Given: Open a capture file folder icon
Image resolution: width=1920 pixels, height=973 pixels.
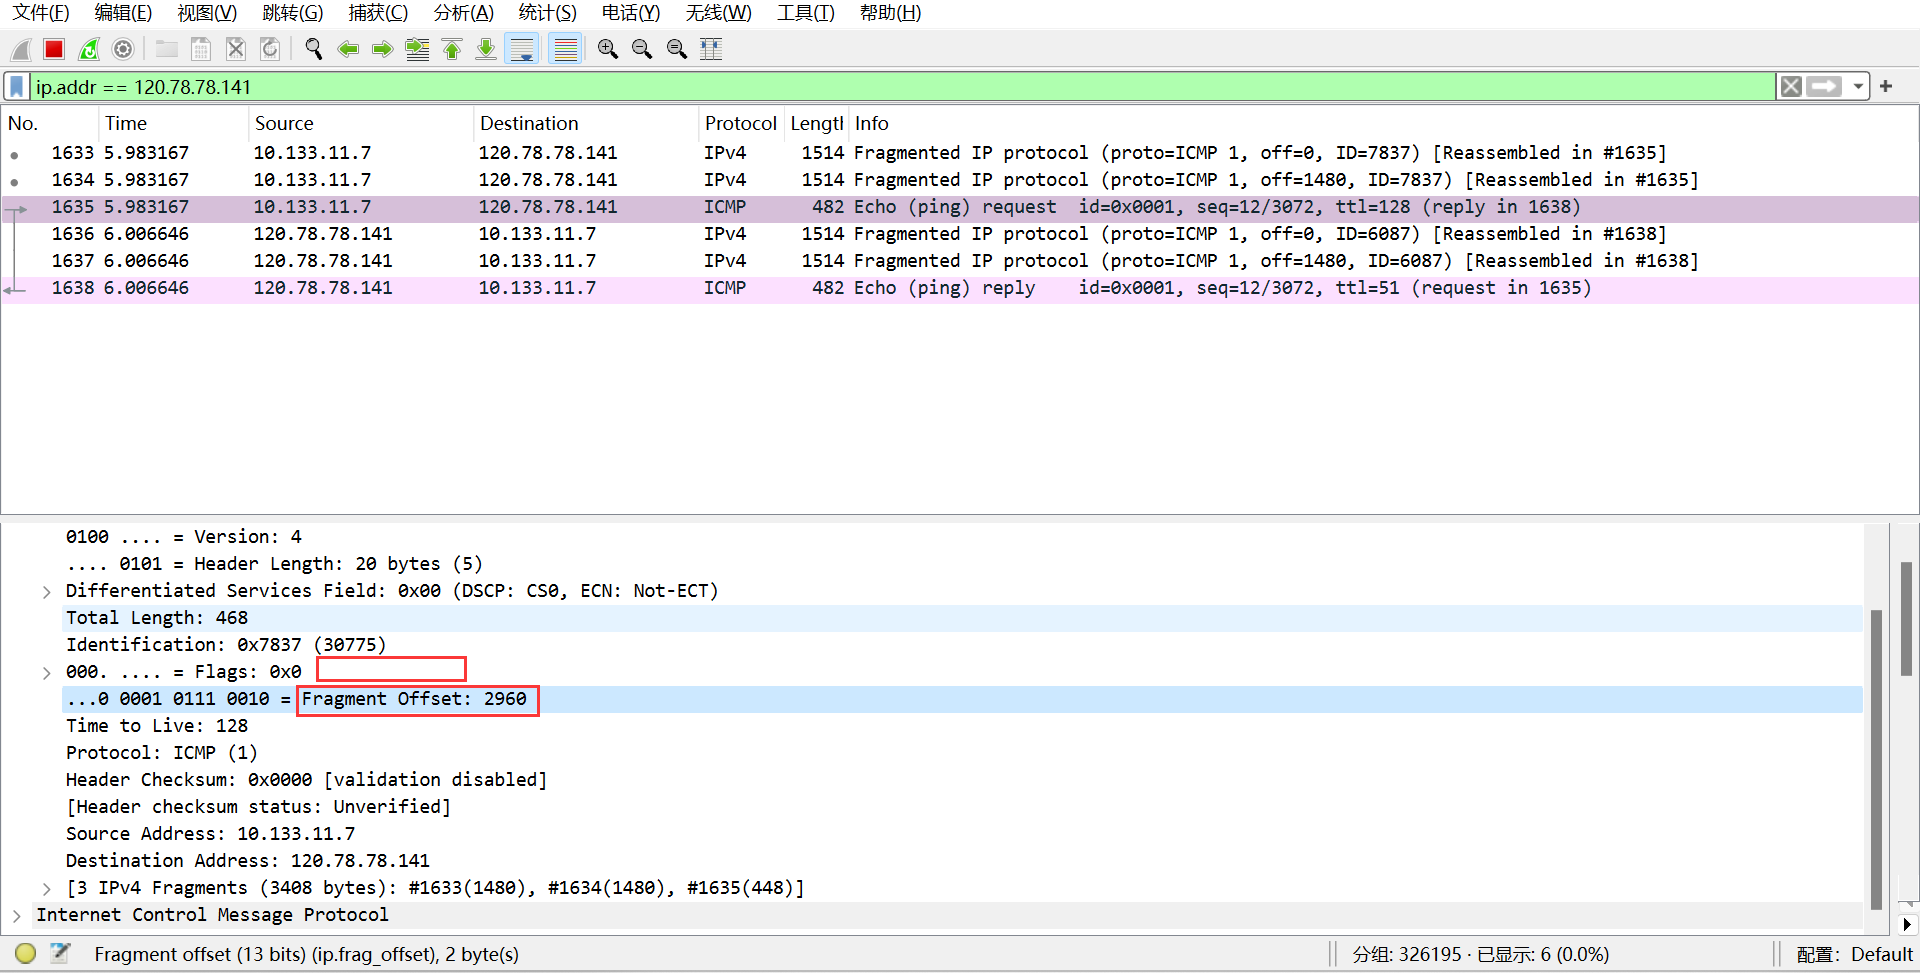Looking at the screenshot, I should click(167, 49).
